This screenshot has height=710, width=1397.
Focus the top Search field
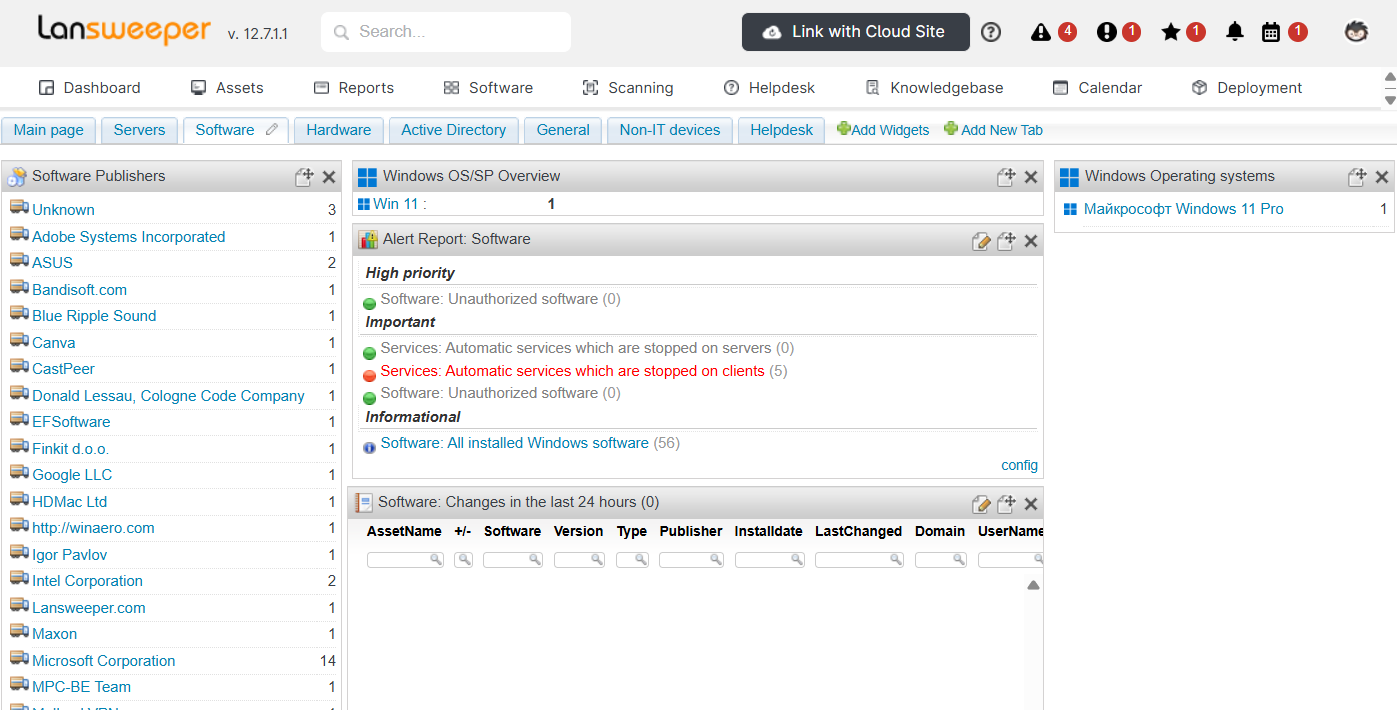[x=446, y=32]
